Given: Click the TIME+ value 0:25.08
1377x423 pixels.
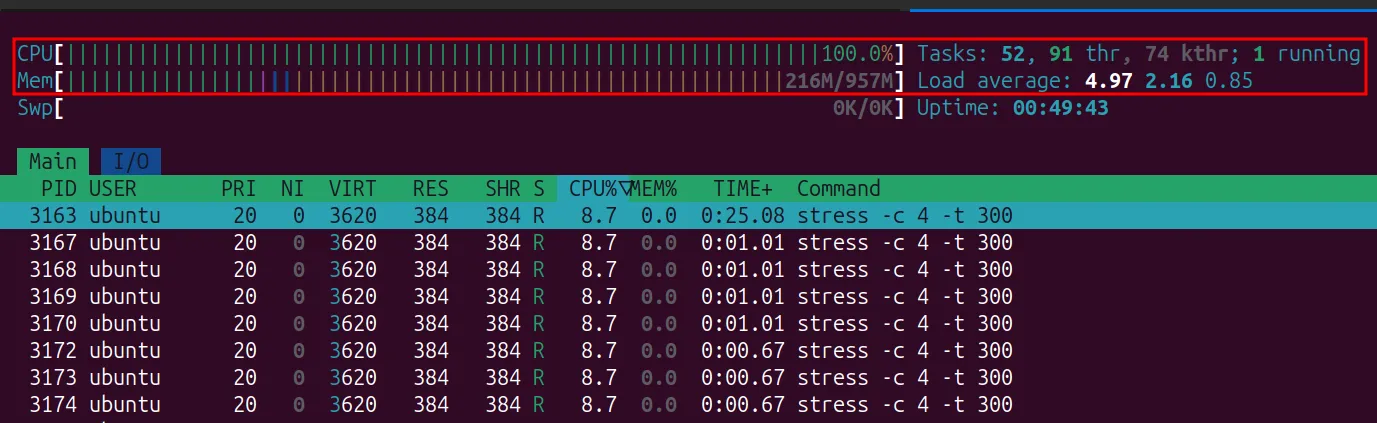Looking at the screenshot, I should 743,215.
